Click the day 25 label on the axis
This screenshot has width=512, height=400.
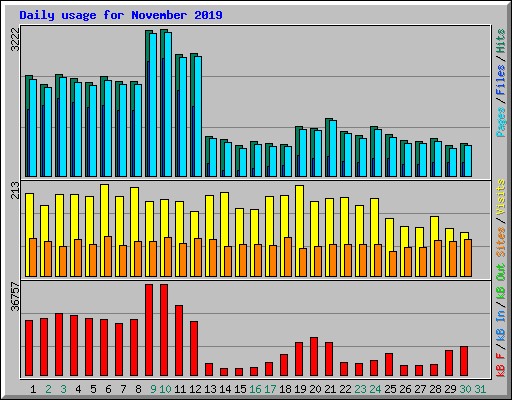click(x=390, y=389)
